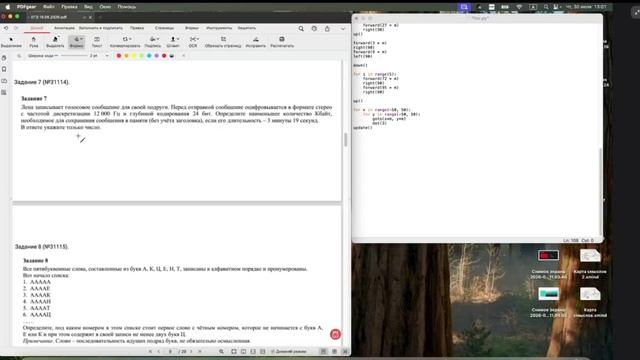Open the Подпись signature dropdown
This screenshot has height=360, width=640.
pos(153,42)
